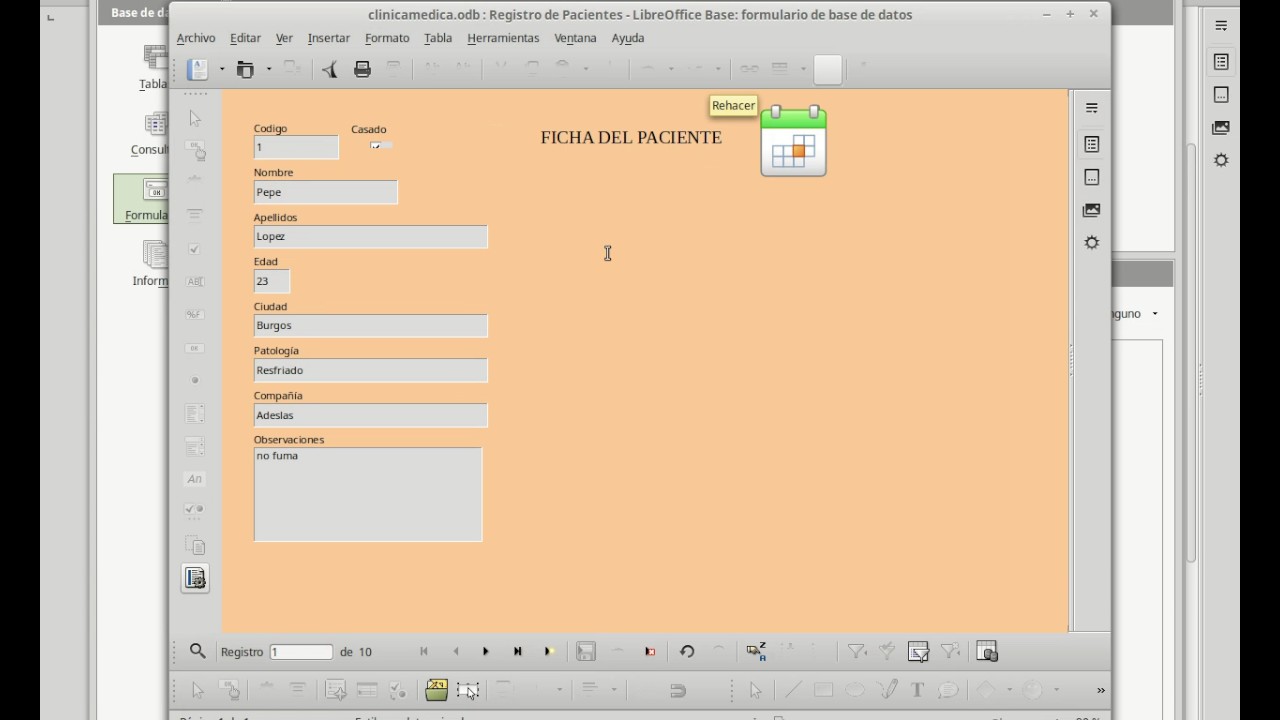The image size is (1280, 720).
Task: Click the Open templates folder icon
Action: click(x=245, y=69)
